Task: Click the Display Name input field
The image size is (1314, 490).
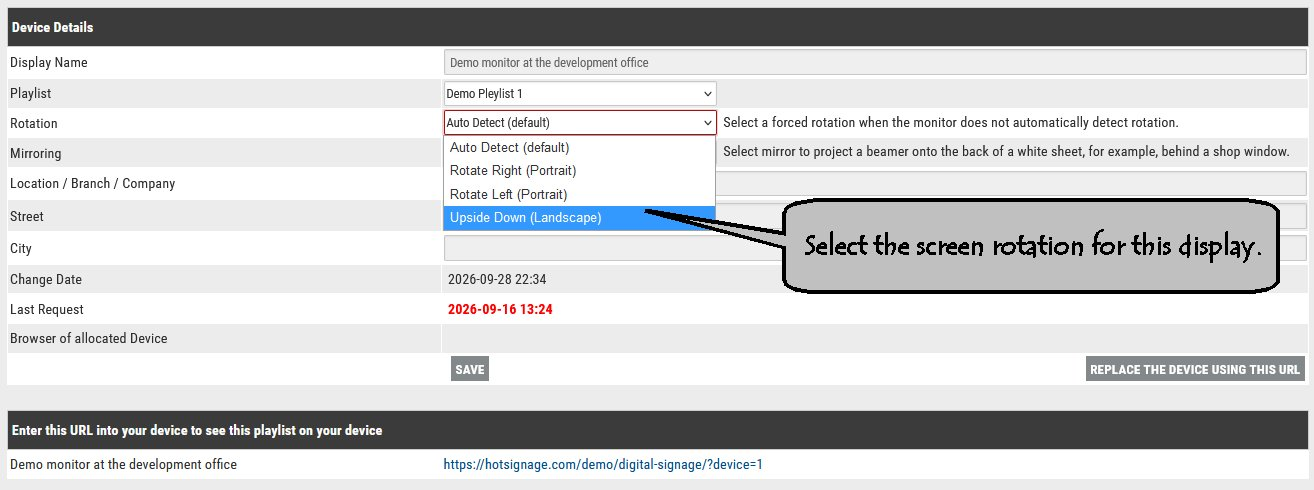Action: click(875, 62)
